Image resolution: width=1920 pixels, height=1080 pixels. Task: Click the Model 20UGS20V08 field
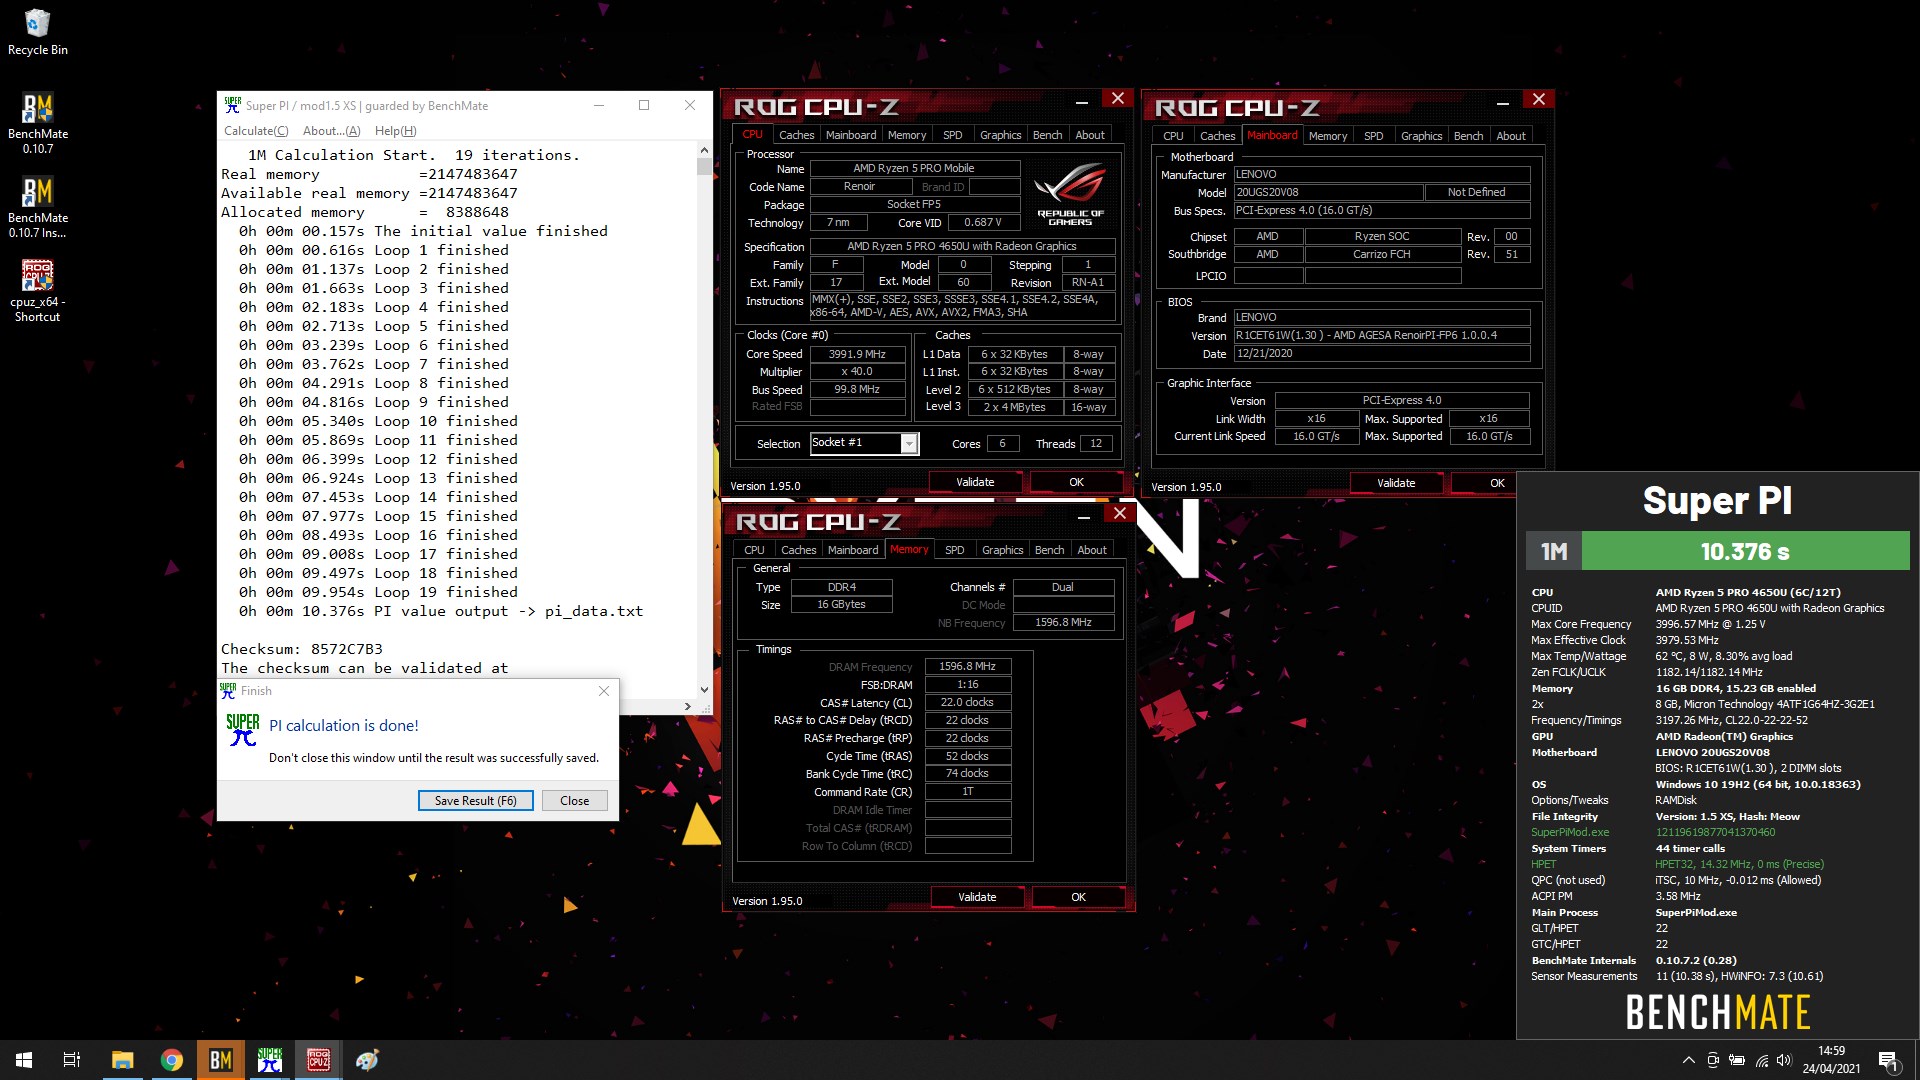click(x=1328, y=192)
